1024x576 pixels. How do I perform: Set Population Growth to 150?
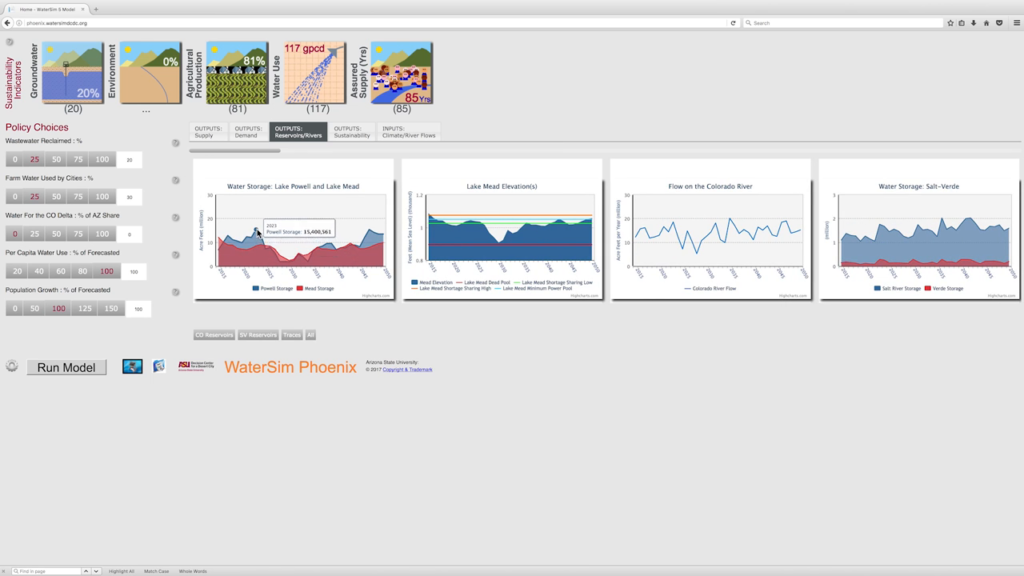[x=111, y=308]
